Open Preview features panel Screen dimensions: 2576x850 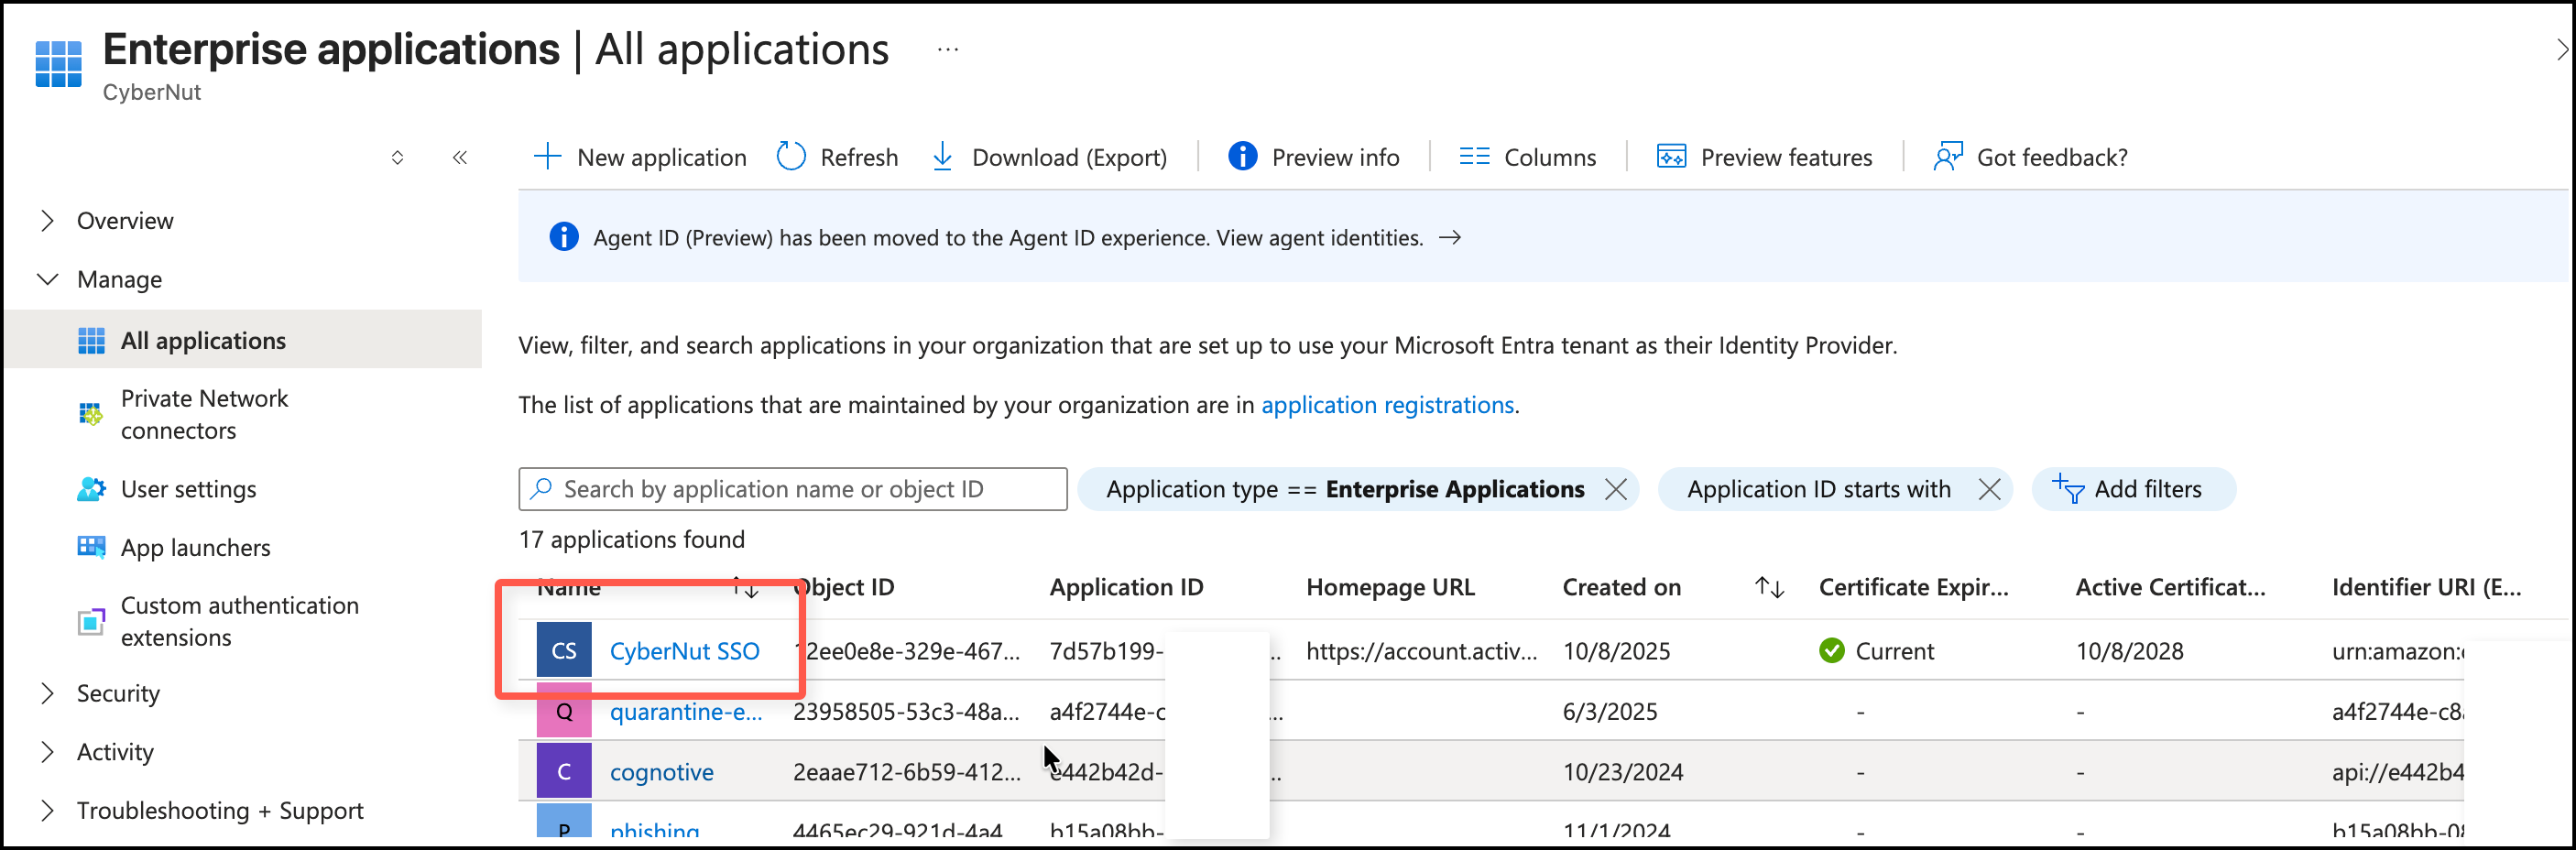pos(1765,157)
